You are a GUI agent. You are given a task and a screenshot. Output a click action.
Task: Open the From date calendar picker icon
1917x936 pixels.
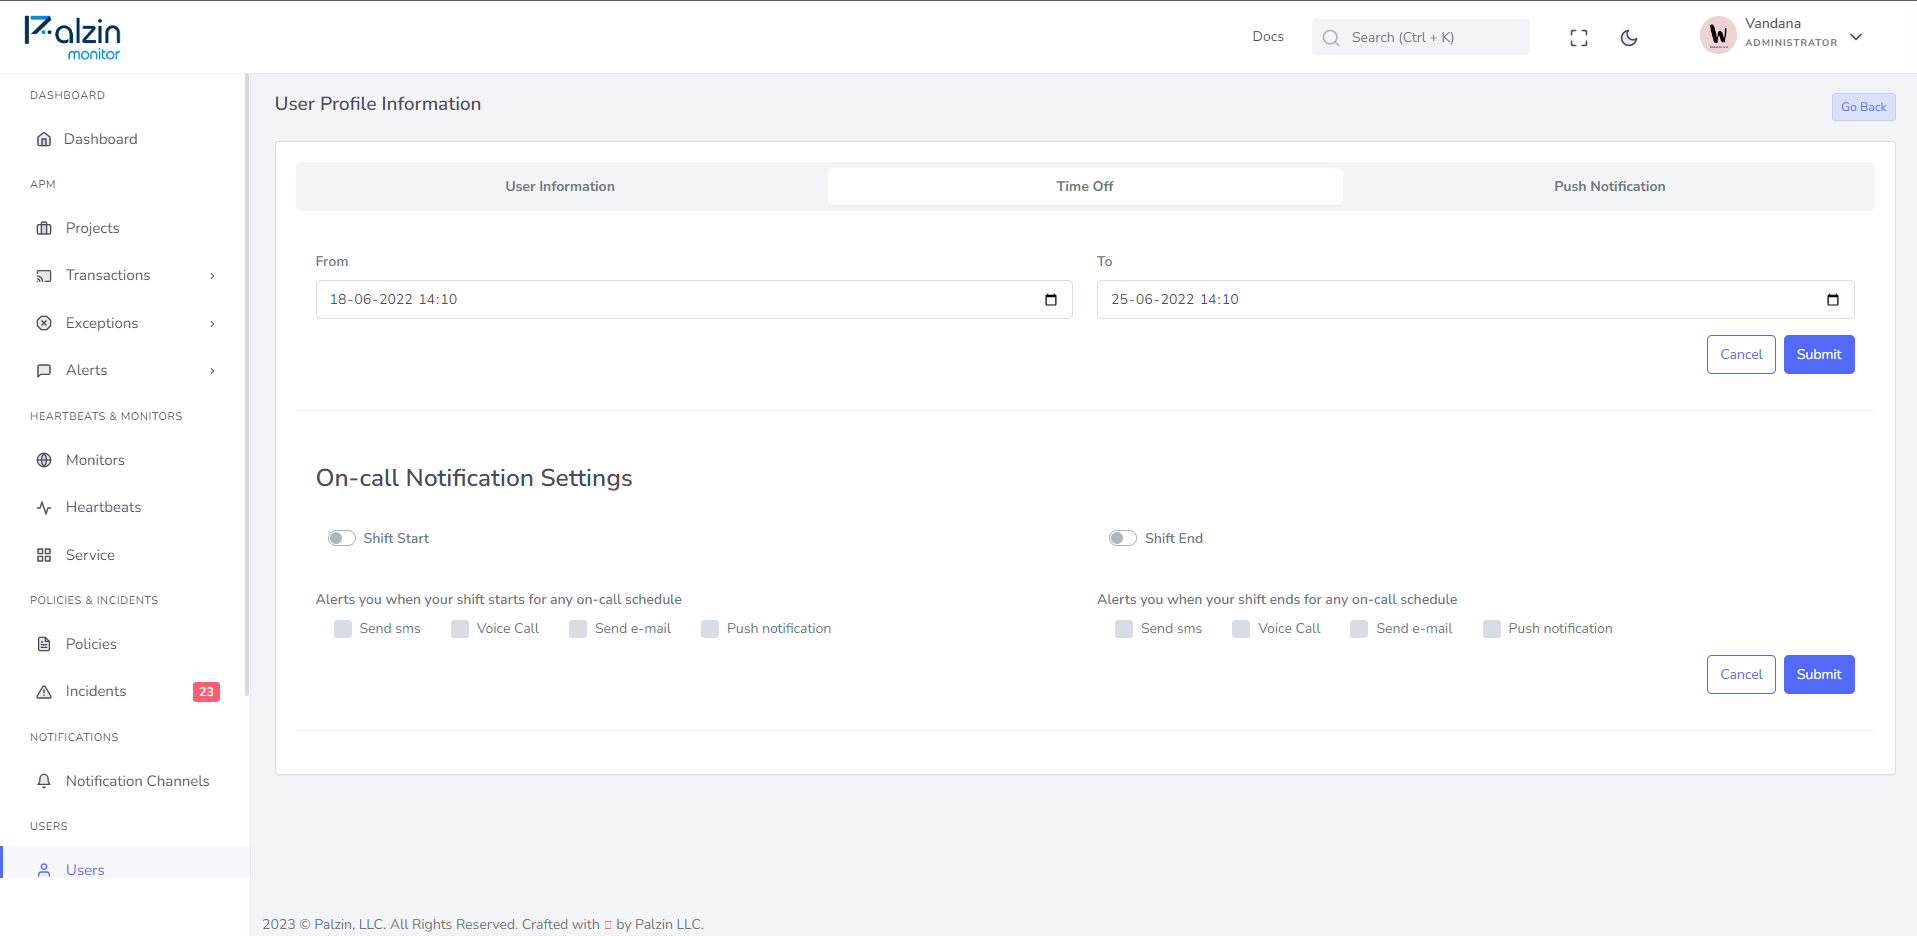coord(1051,299)
